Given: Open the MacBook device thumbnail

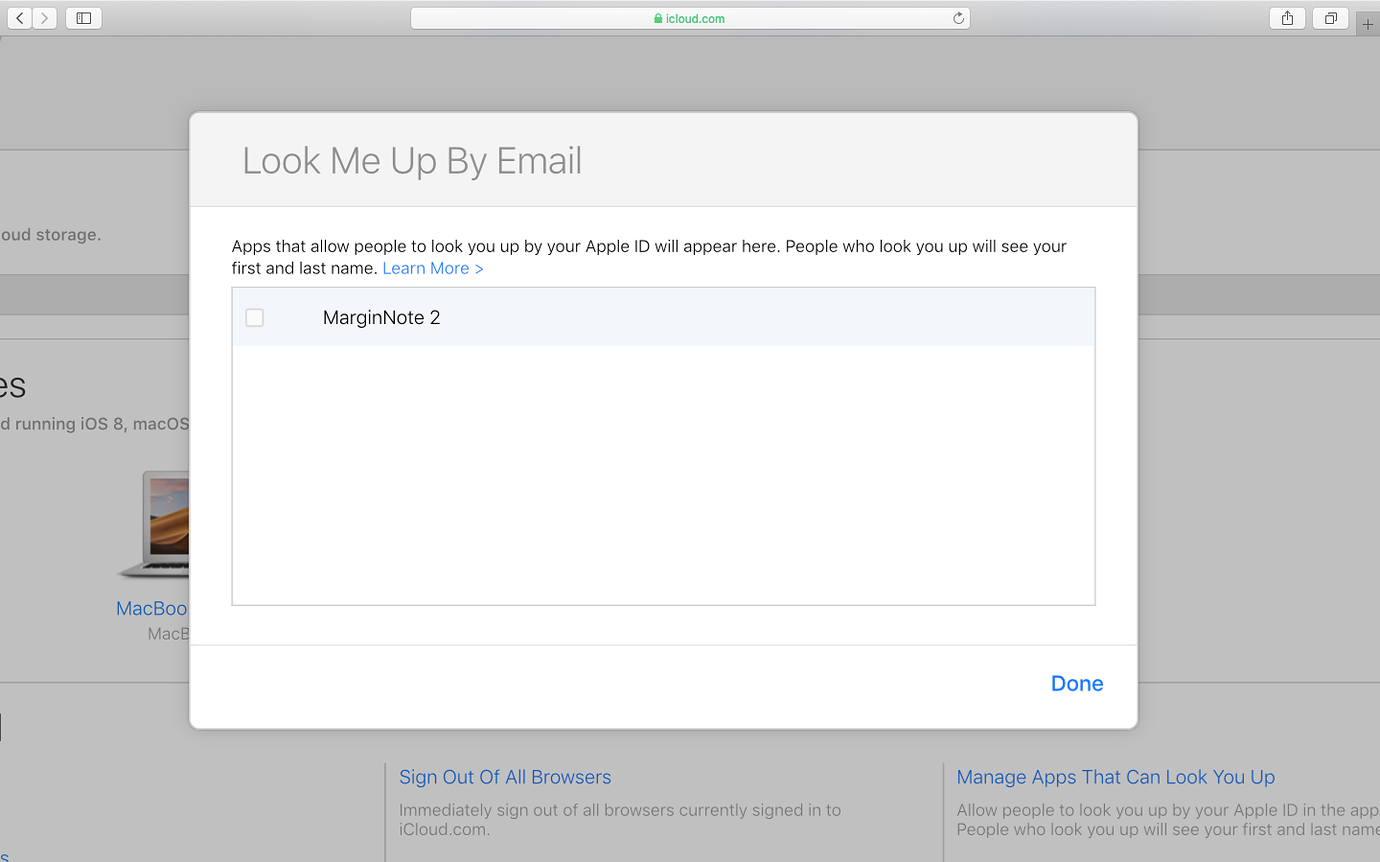Looking at the screenshot, I should coord(154,525).
